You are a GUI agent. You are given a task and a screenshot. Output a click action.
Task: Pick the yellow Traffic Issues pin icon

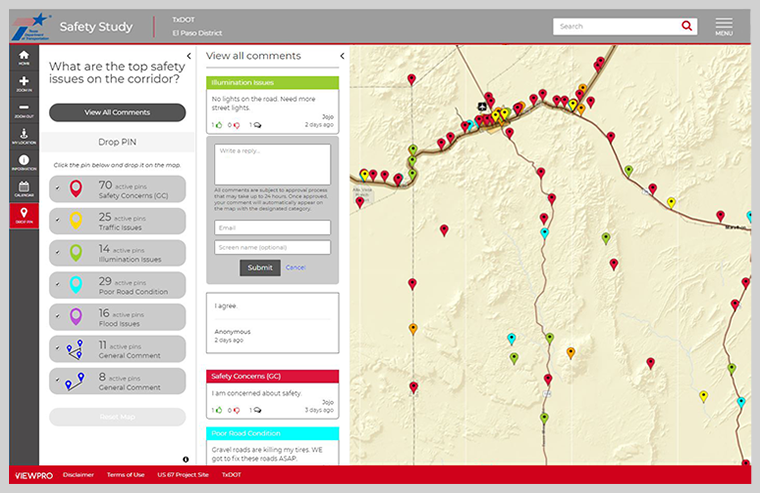click(76, 221)
